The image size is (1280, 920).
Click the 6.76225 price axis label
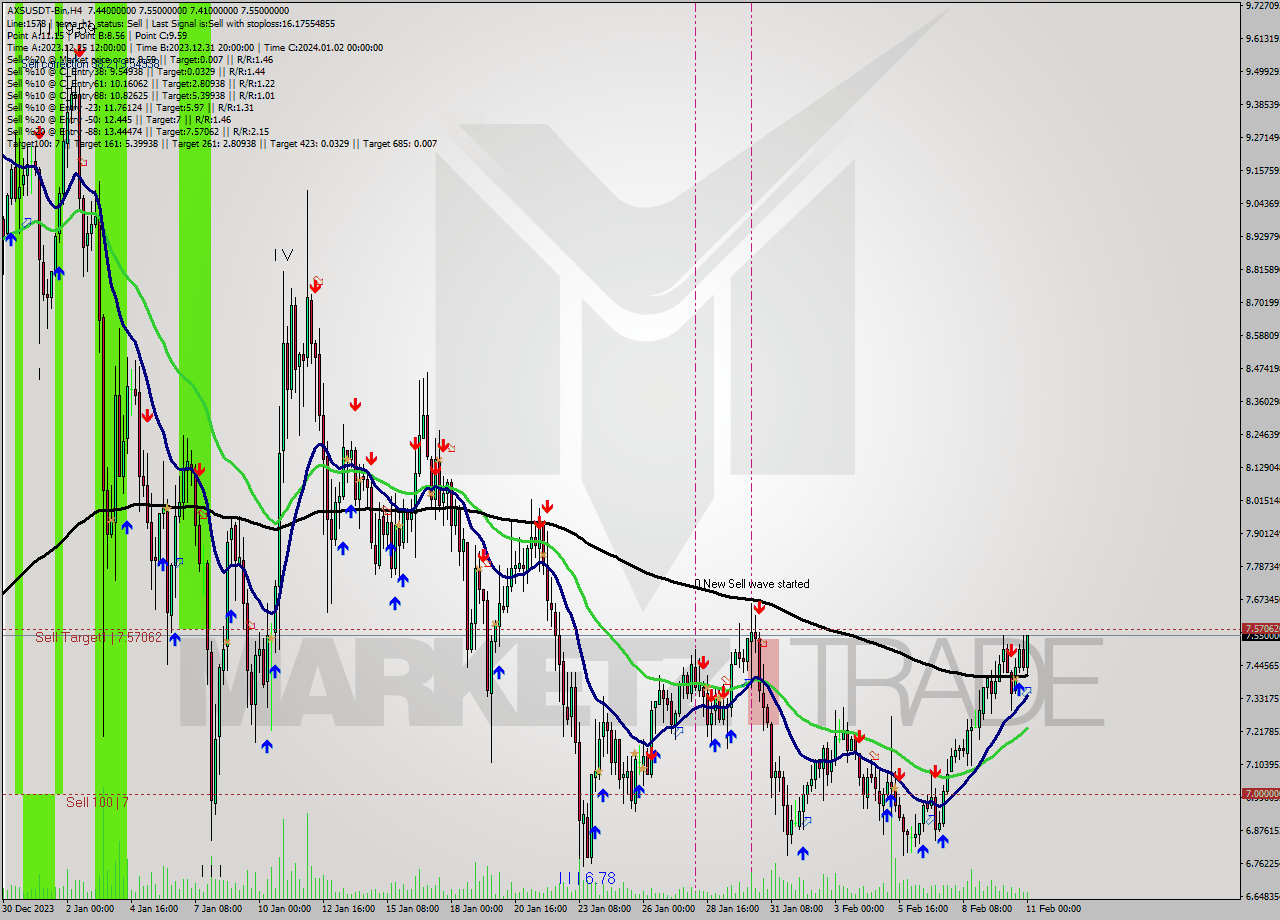1262,863
